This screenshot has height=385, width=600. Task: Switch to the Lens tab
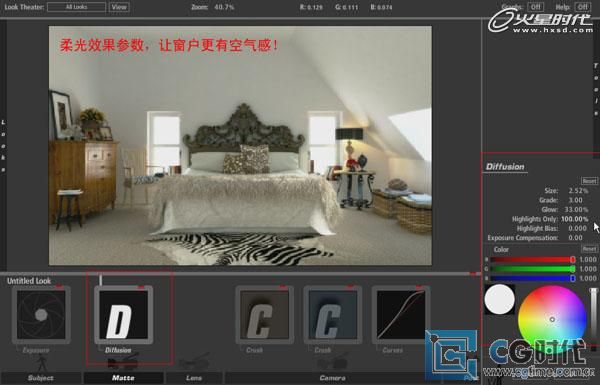click(194, 378)
